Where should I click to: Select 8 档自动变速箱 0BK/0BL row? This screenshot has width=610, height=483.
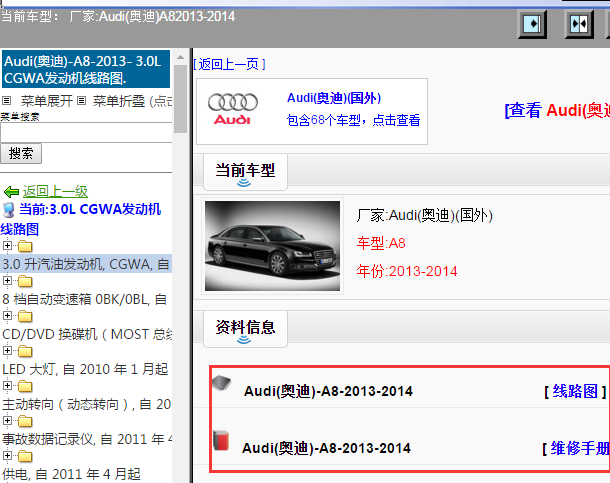point(85,299)
